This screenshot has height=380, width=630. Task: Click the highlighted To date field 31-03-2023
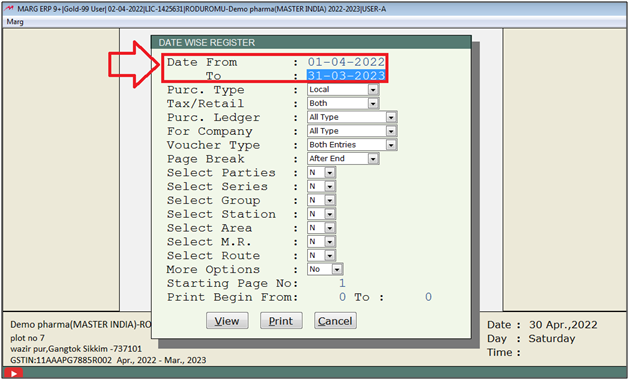pos(346,75)
